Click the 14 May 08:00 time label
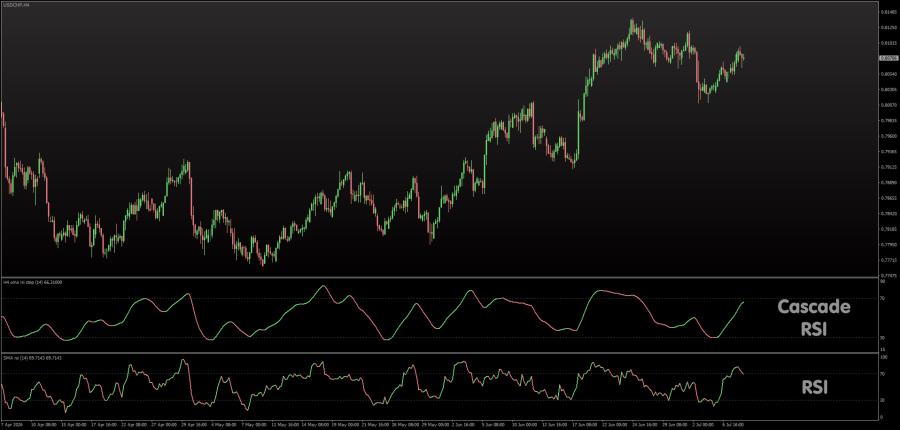900x430 pixels. pos(315,425)
